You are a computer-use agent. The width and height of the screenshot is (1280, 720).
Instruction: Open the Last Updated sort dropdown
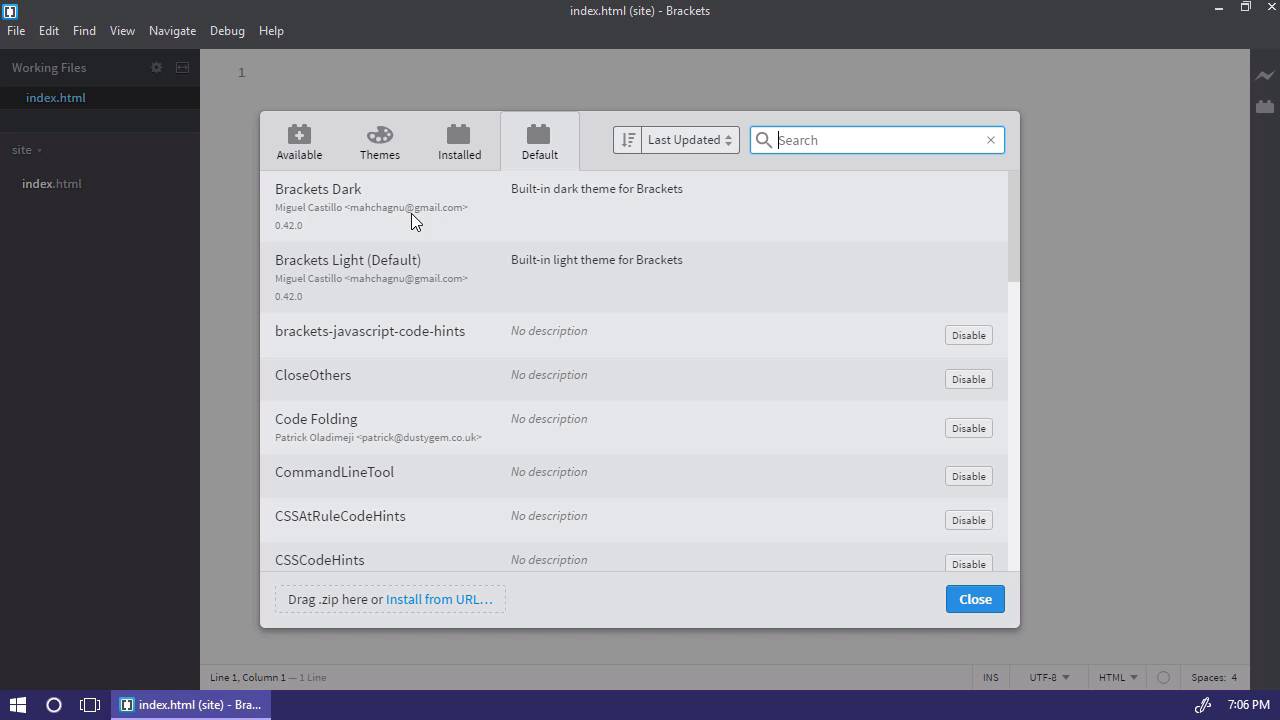[x=690, y=140]
